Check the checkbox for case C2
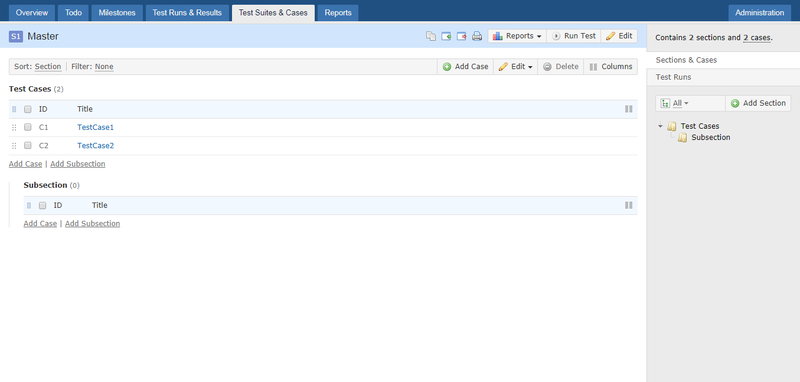 pos(28,146)
